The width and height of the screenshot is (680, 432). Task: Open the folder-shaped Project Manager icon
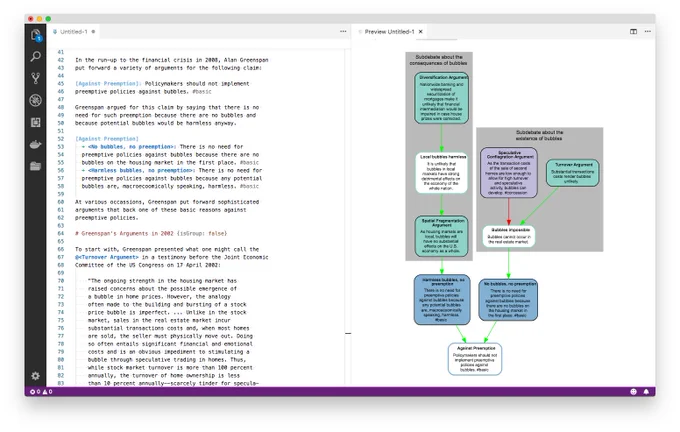(36, 166)
